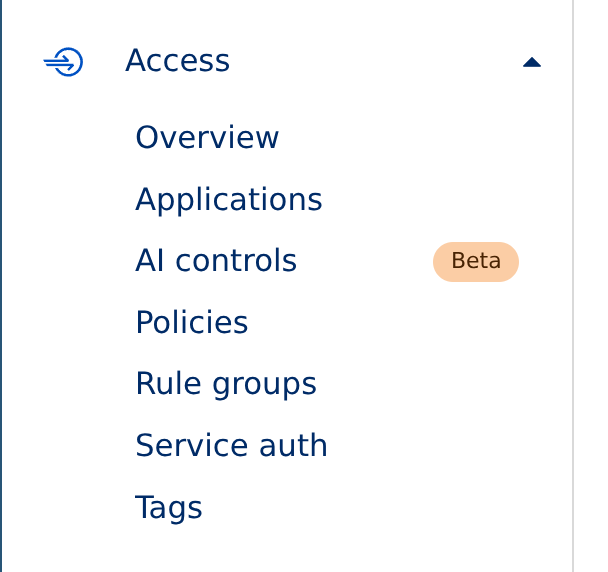Select Tags, the last Access submenu item

pos(168,508)
